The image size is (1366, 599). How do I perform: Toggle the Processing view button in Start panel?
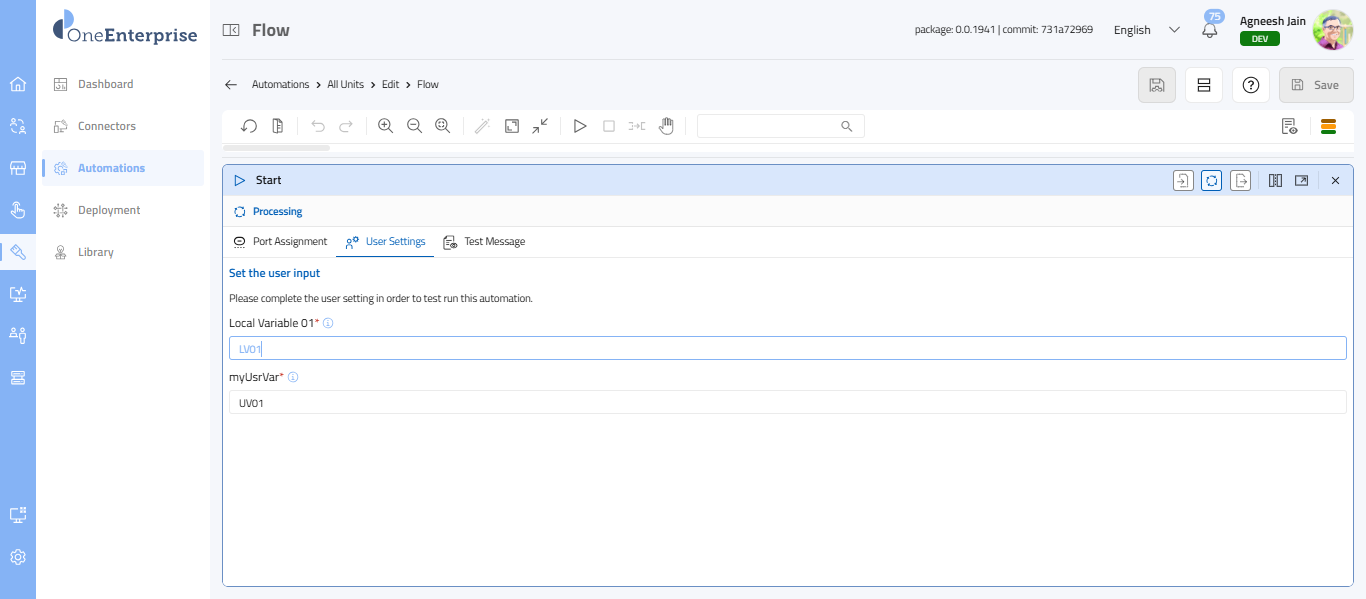tap(1211, 181)
